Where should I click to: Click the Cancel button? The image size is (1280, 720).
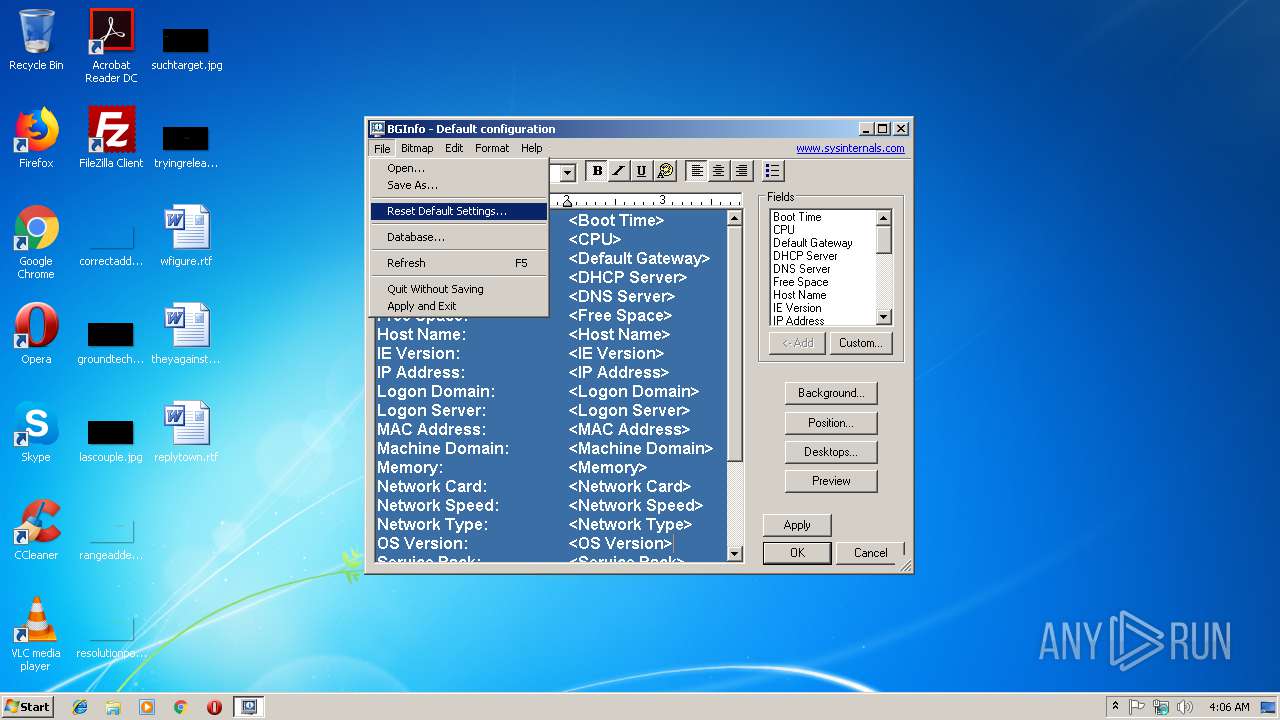870,553
